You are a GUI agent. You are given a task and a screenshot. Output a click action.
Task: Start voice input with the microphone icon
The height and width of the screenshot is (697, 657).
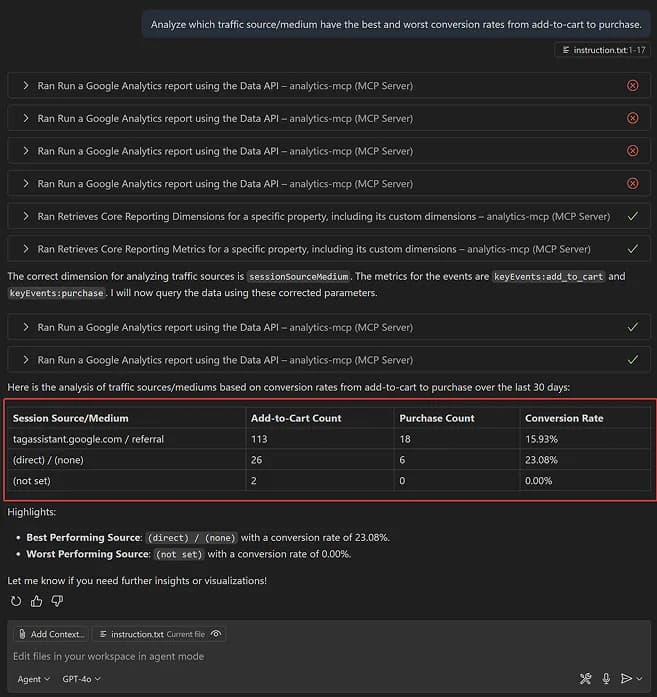pos(606,678)
